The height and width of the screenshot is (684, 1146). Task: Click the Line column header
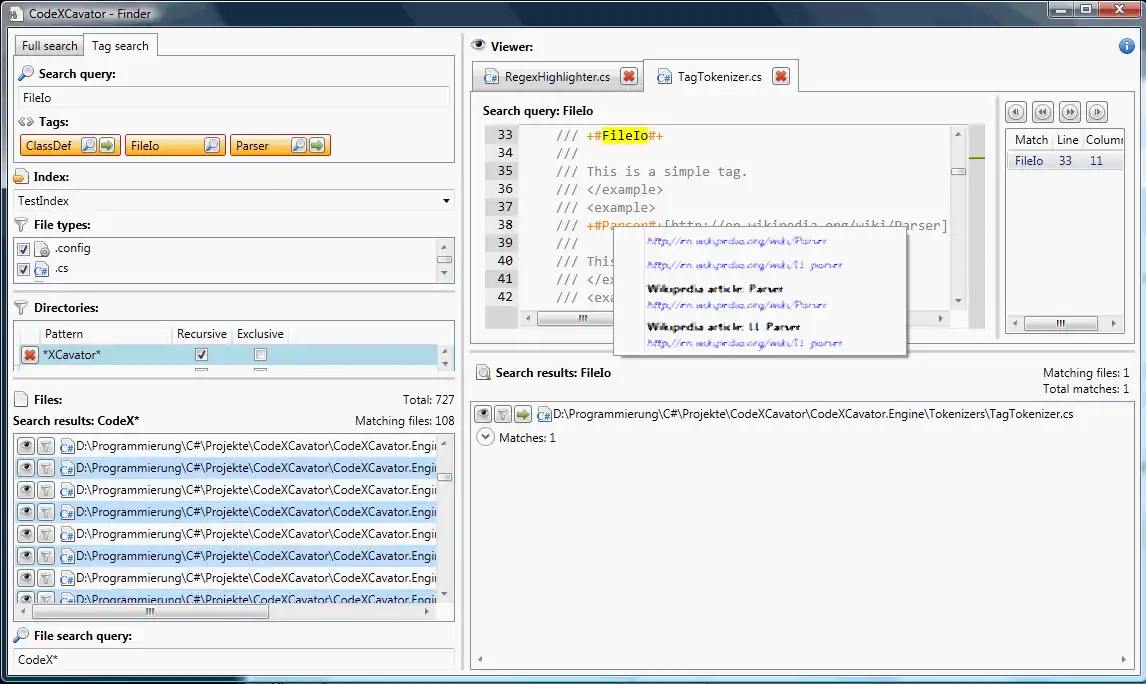point(1067,140)
